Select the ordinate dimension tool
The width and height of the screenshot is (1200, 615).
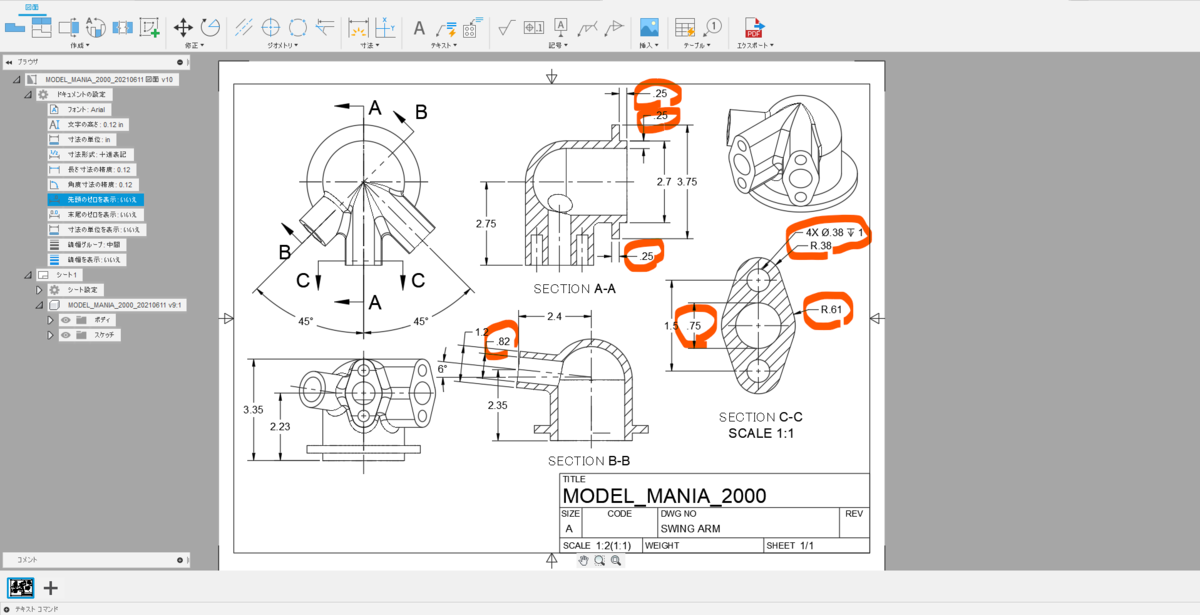tap(384, 27)
